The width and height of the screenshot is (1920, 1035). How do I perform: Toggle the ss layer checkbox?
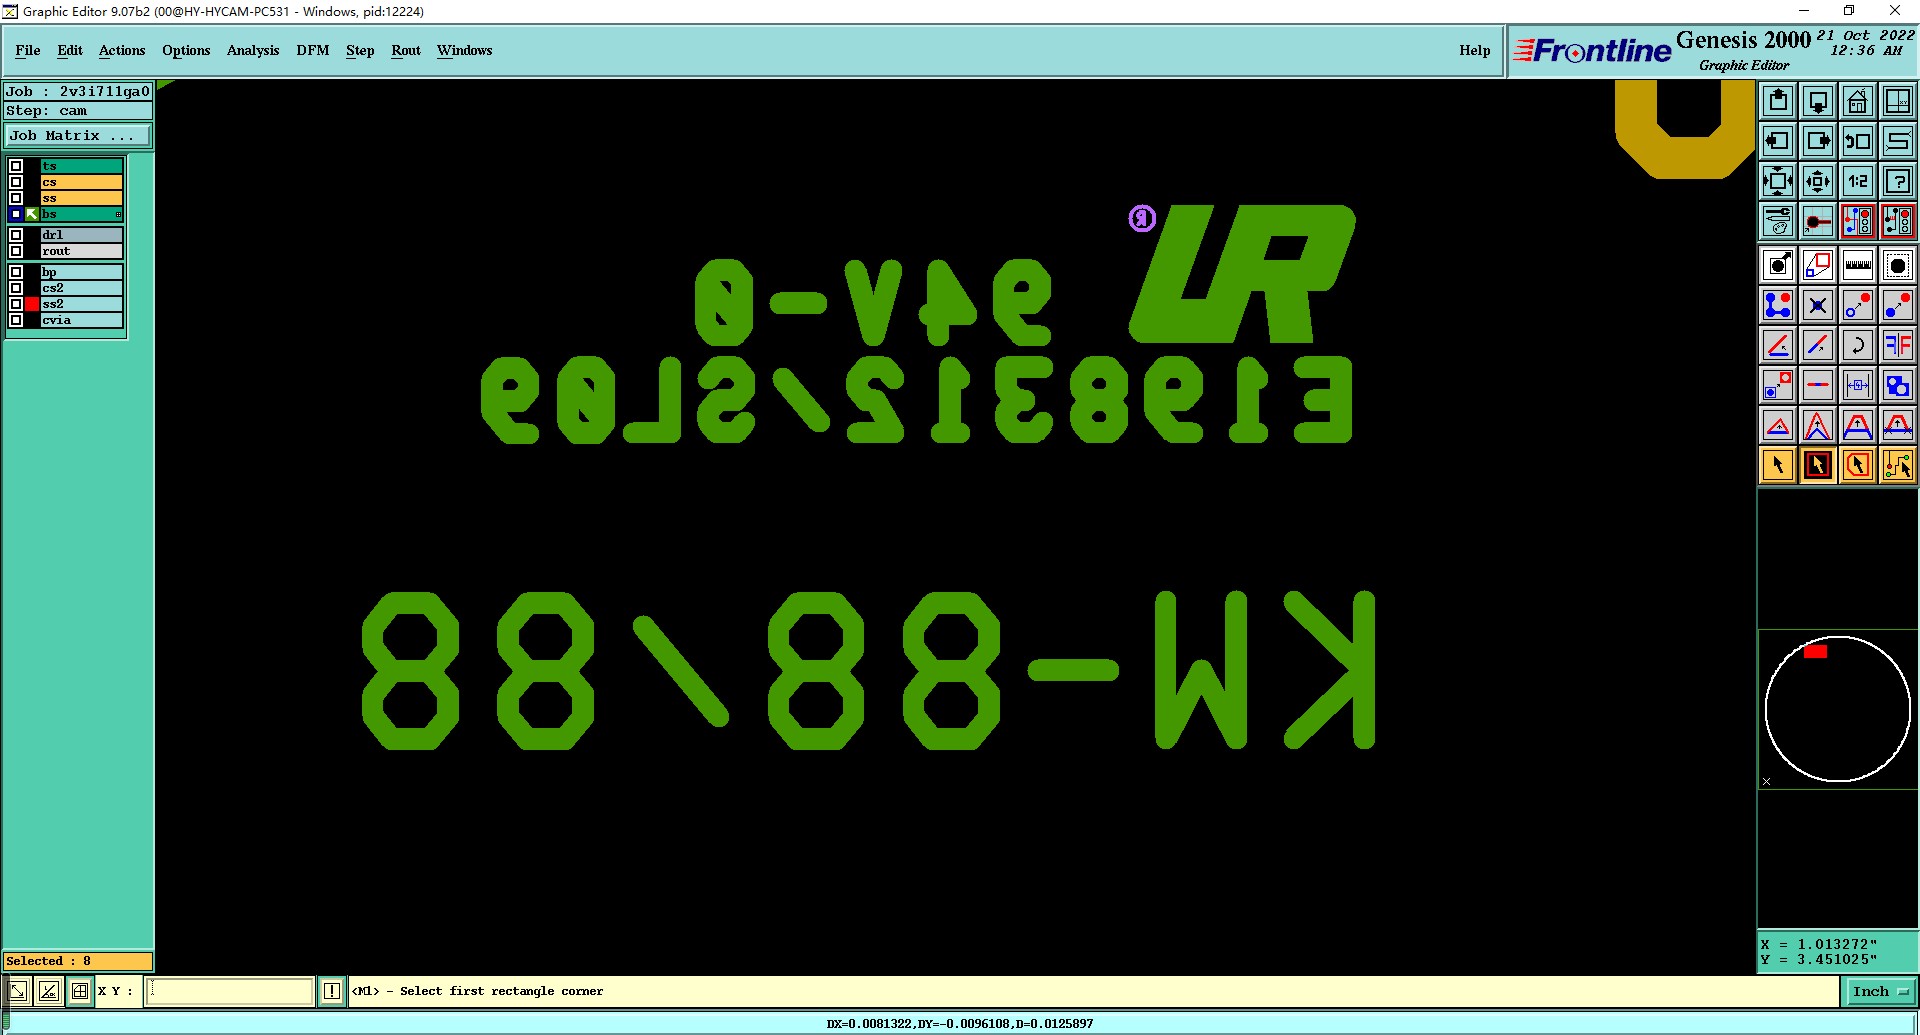click(16, 198)
